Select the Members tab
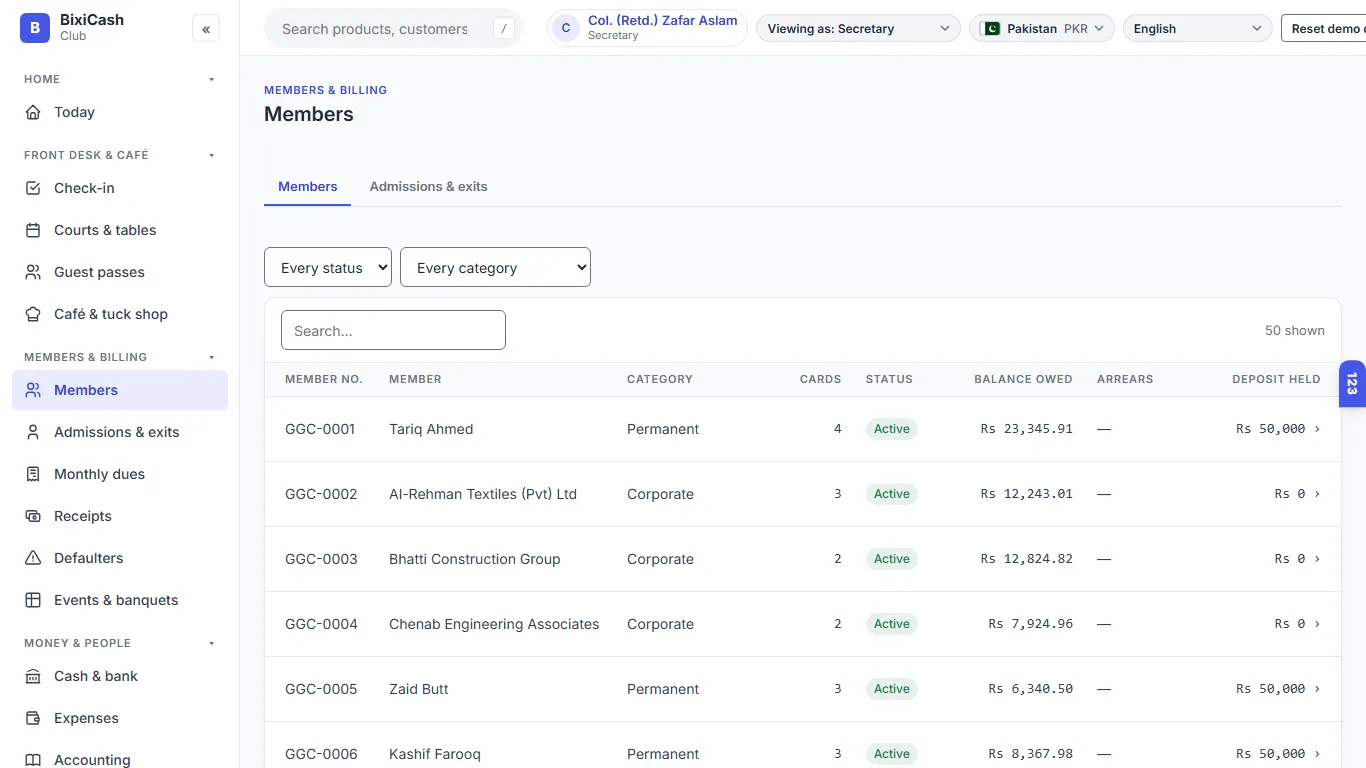This screenshot has width=1366, height=768. pos(308,186)
